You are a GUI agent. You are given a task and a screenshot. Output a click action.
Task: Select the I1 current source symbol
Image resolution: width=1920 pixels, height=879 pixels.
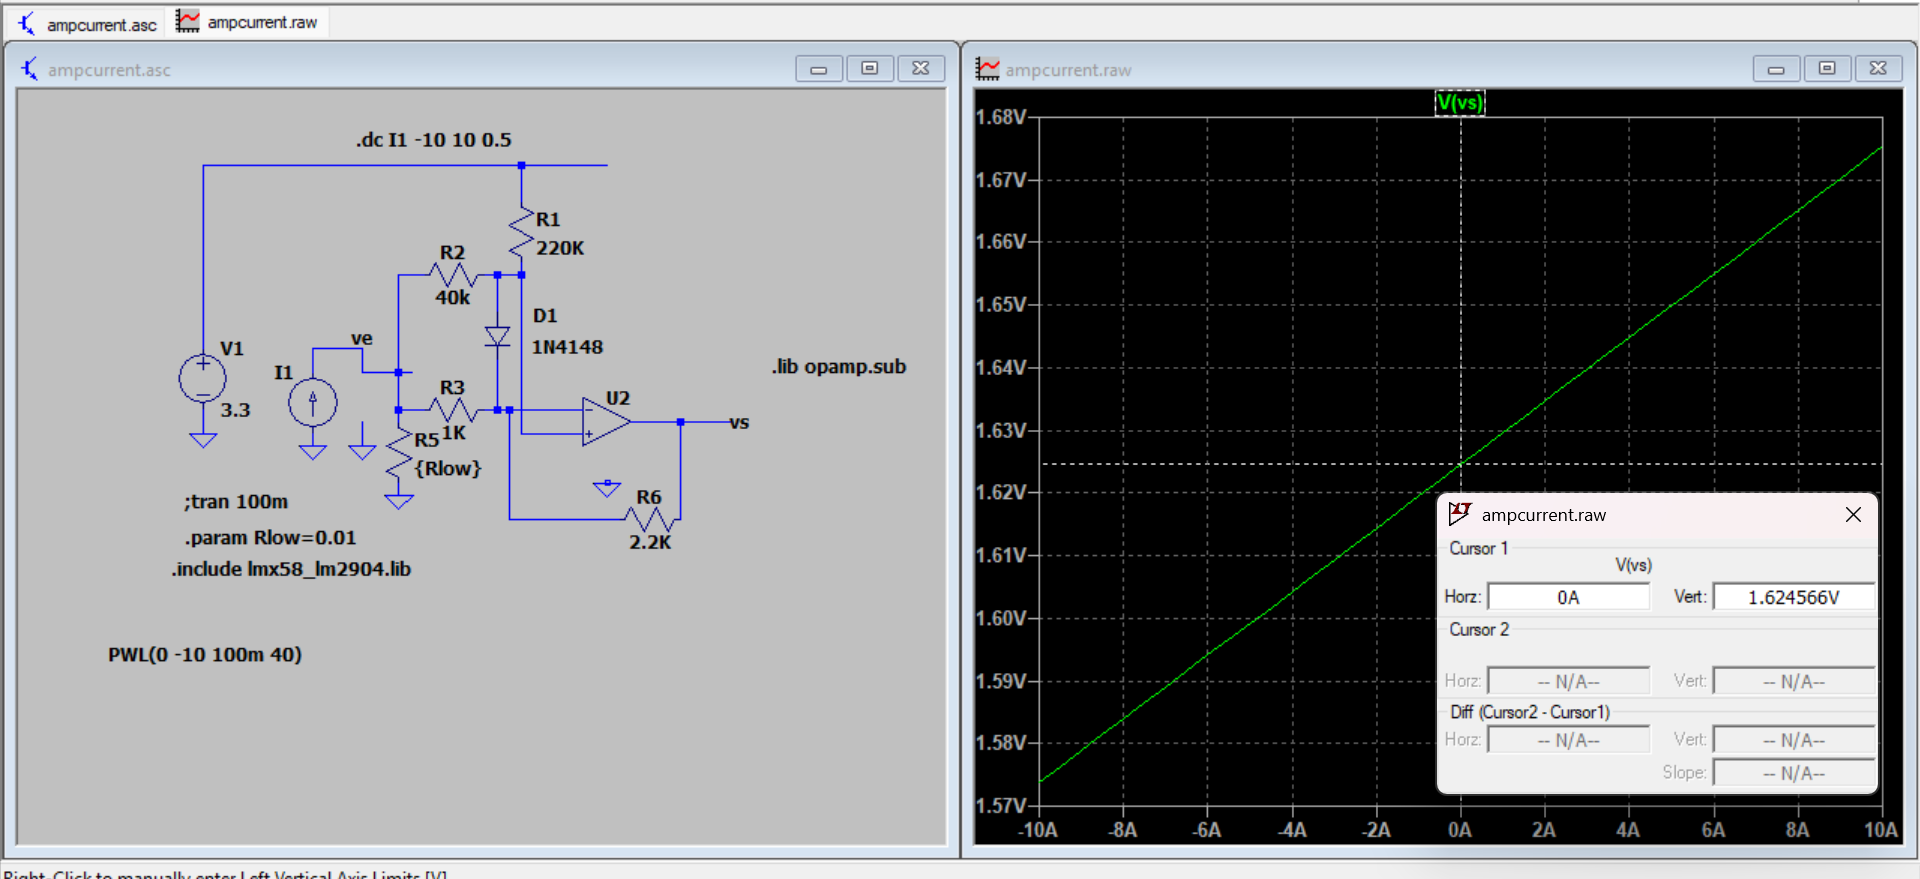point(313,403)
